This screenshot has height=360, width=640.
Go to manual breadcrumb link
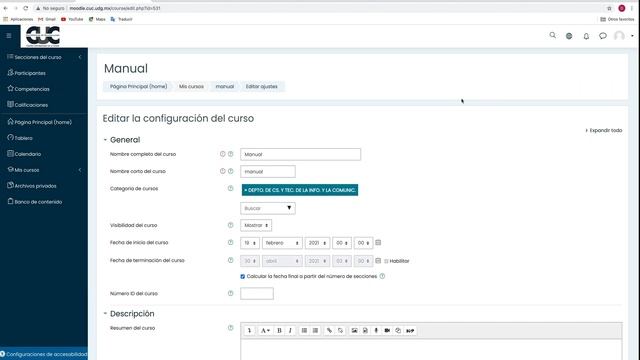(x=224, y=87)
